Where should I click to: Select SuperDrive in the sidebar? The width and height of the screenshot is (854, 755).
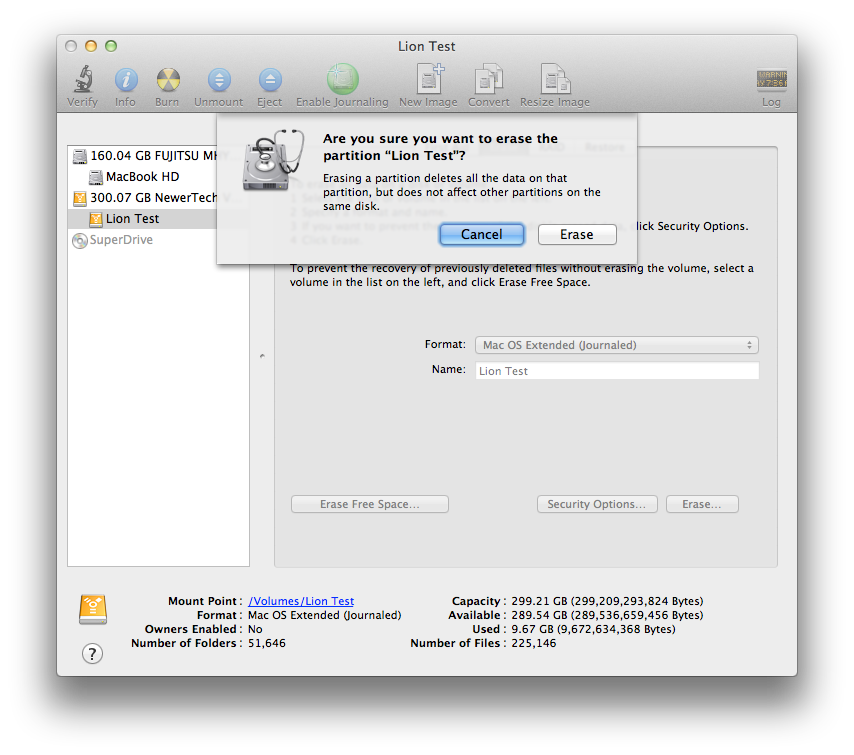click(158, 240)
